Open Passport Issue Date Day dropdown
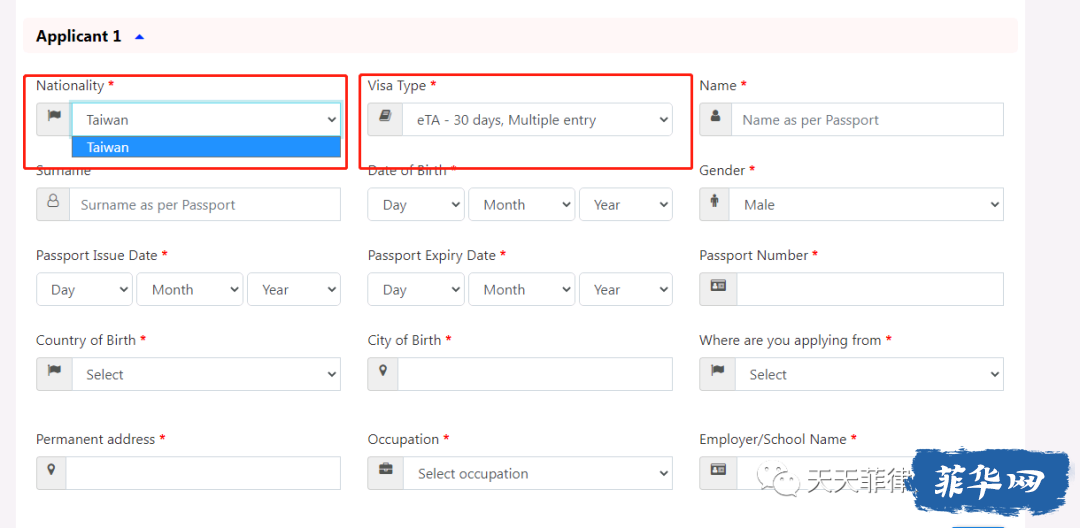Viewport: 1080px width, 528px height. (85, 290)
